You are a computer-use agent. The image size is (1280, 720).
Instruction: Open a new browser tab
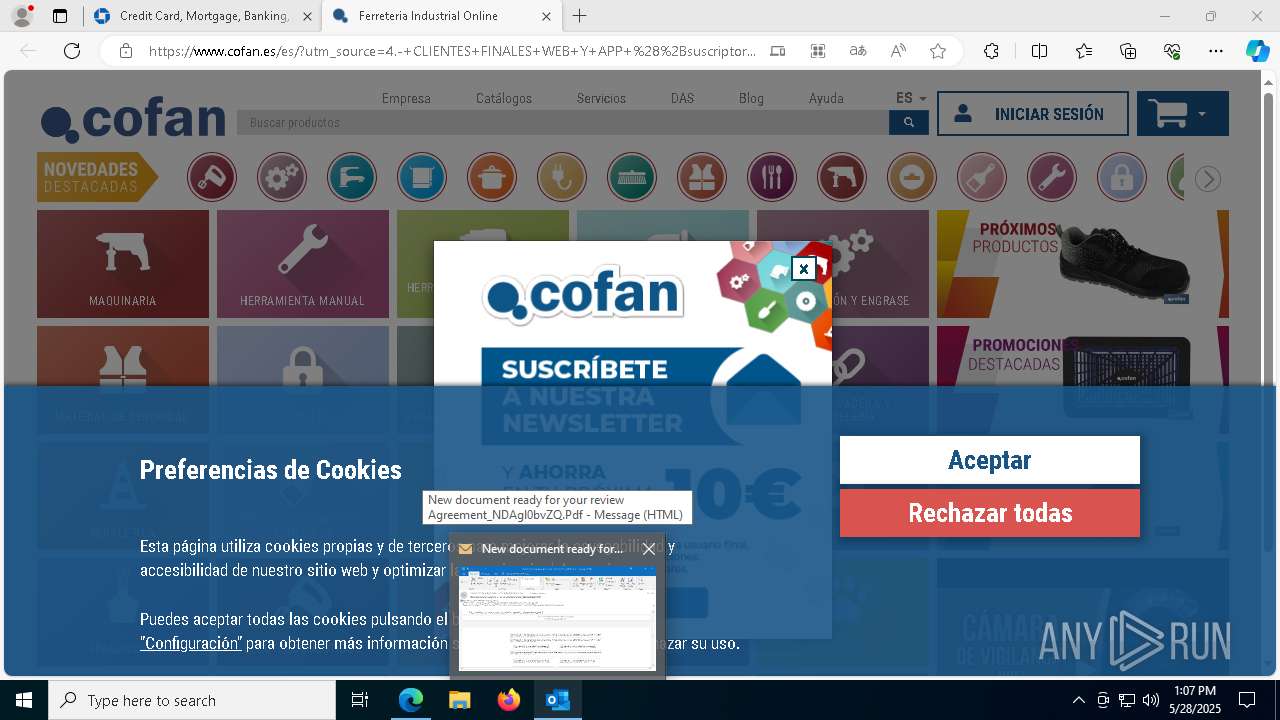(x=580, y=16)
